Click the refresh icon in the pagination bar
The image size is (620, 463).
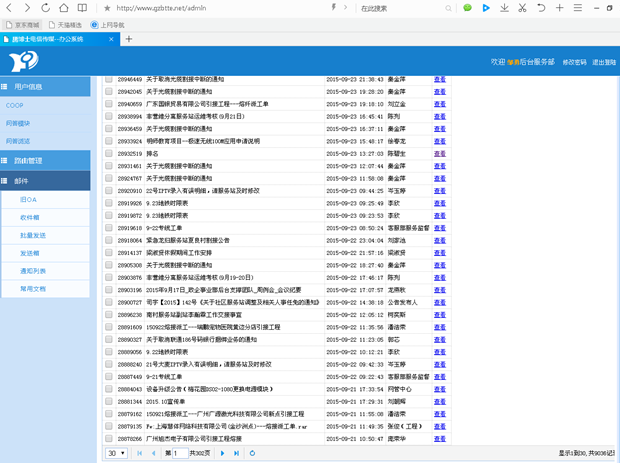point(252,453)
